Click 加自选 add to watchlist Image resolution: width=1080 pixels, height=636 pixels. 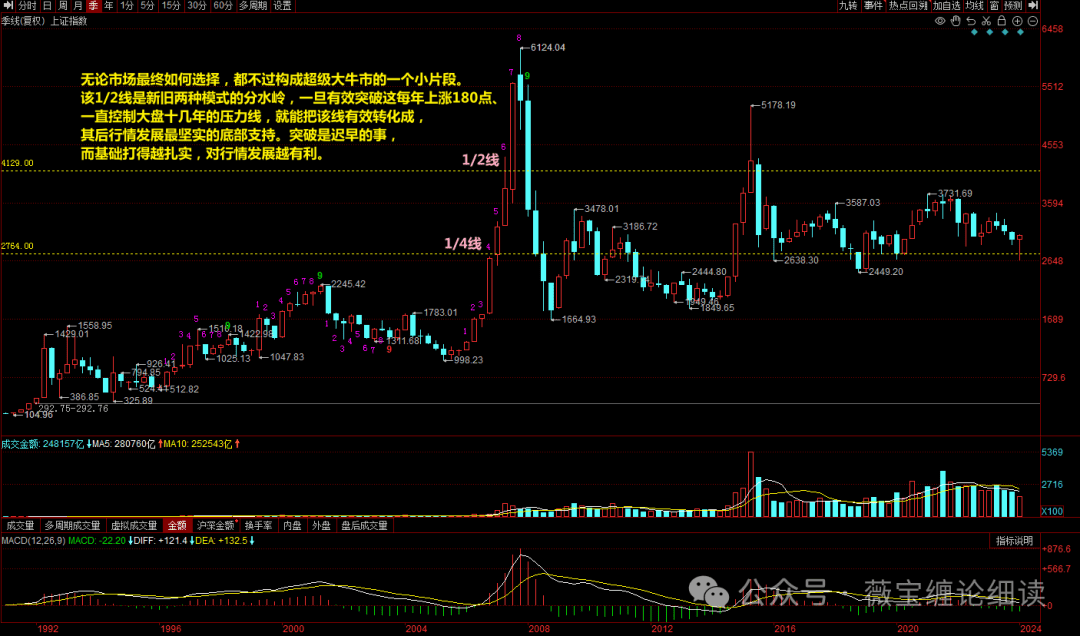pos(947,6)
